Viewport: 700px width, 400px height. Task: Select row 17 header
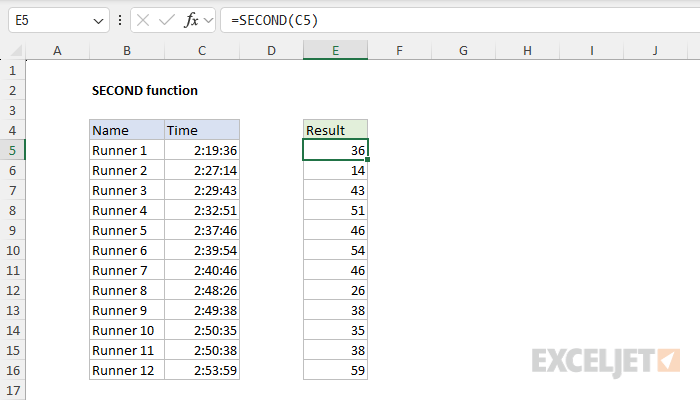(12, 390)
